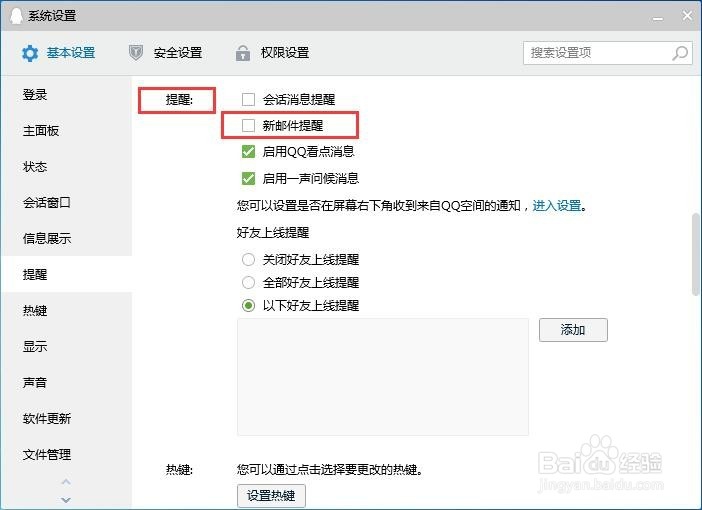The width and height of the screenshot is (702, 510).
Task: Click sidebar down chevron arrow
Action: pos(66,499)
